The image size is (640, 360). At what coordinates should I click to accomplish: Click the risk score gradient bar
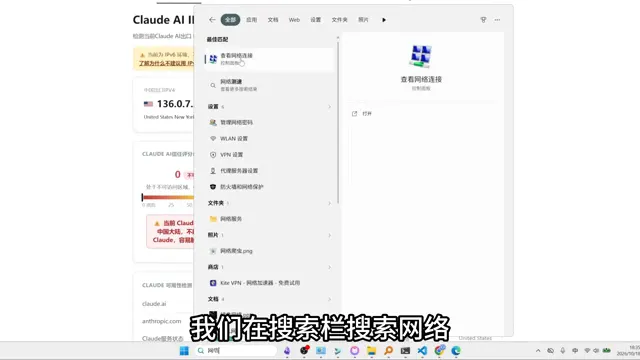pyautogui.click(x=167, y=197)
